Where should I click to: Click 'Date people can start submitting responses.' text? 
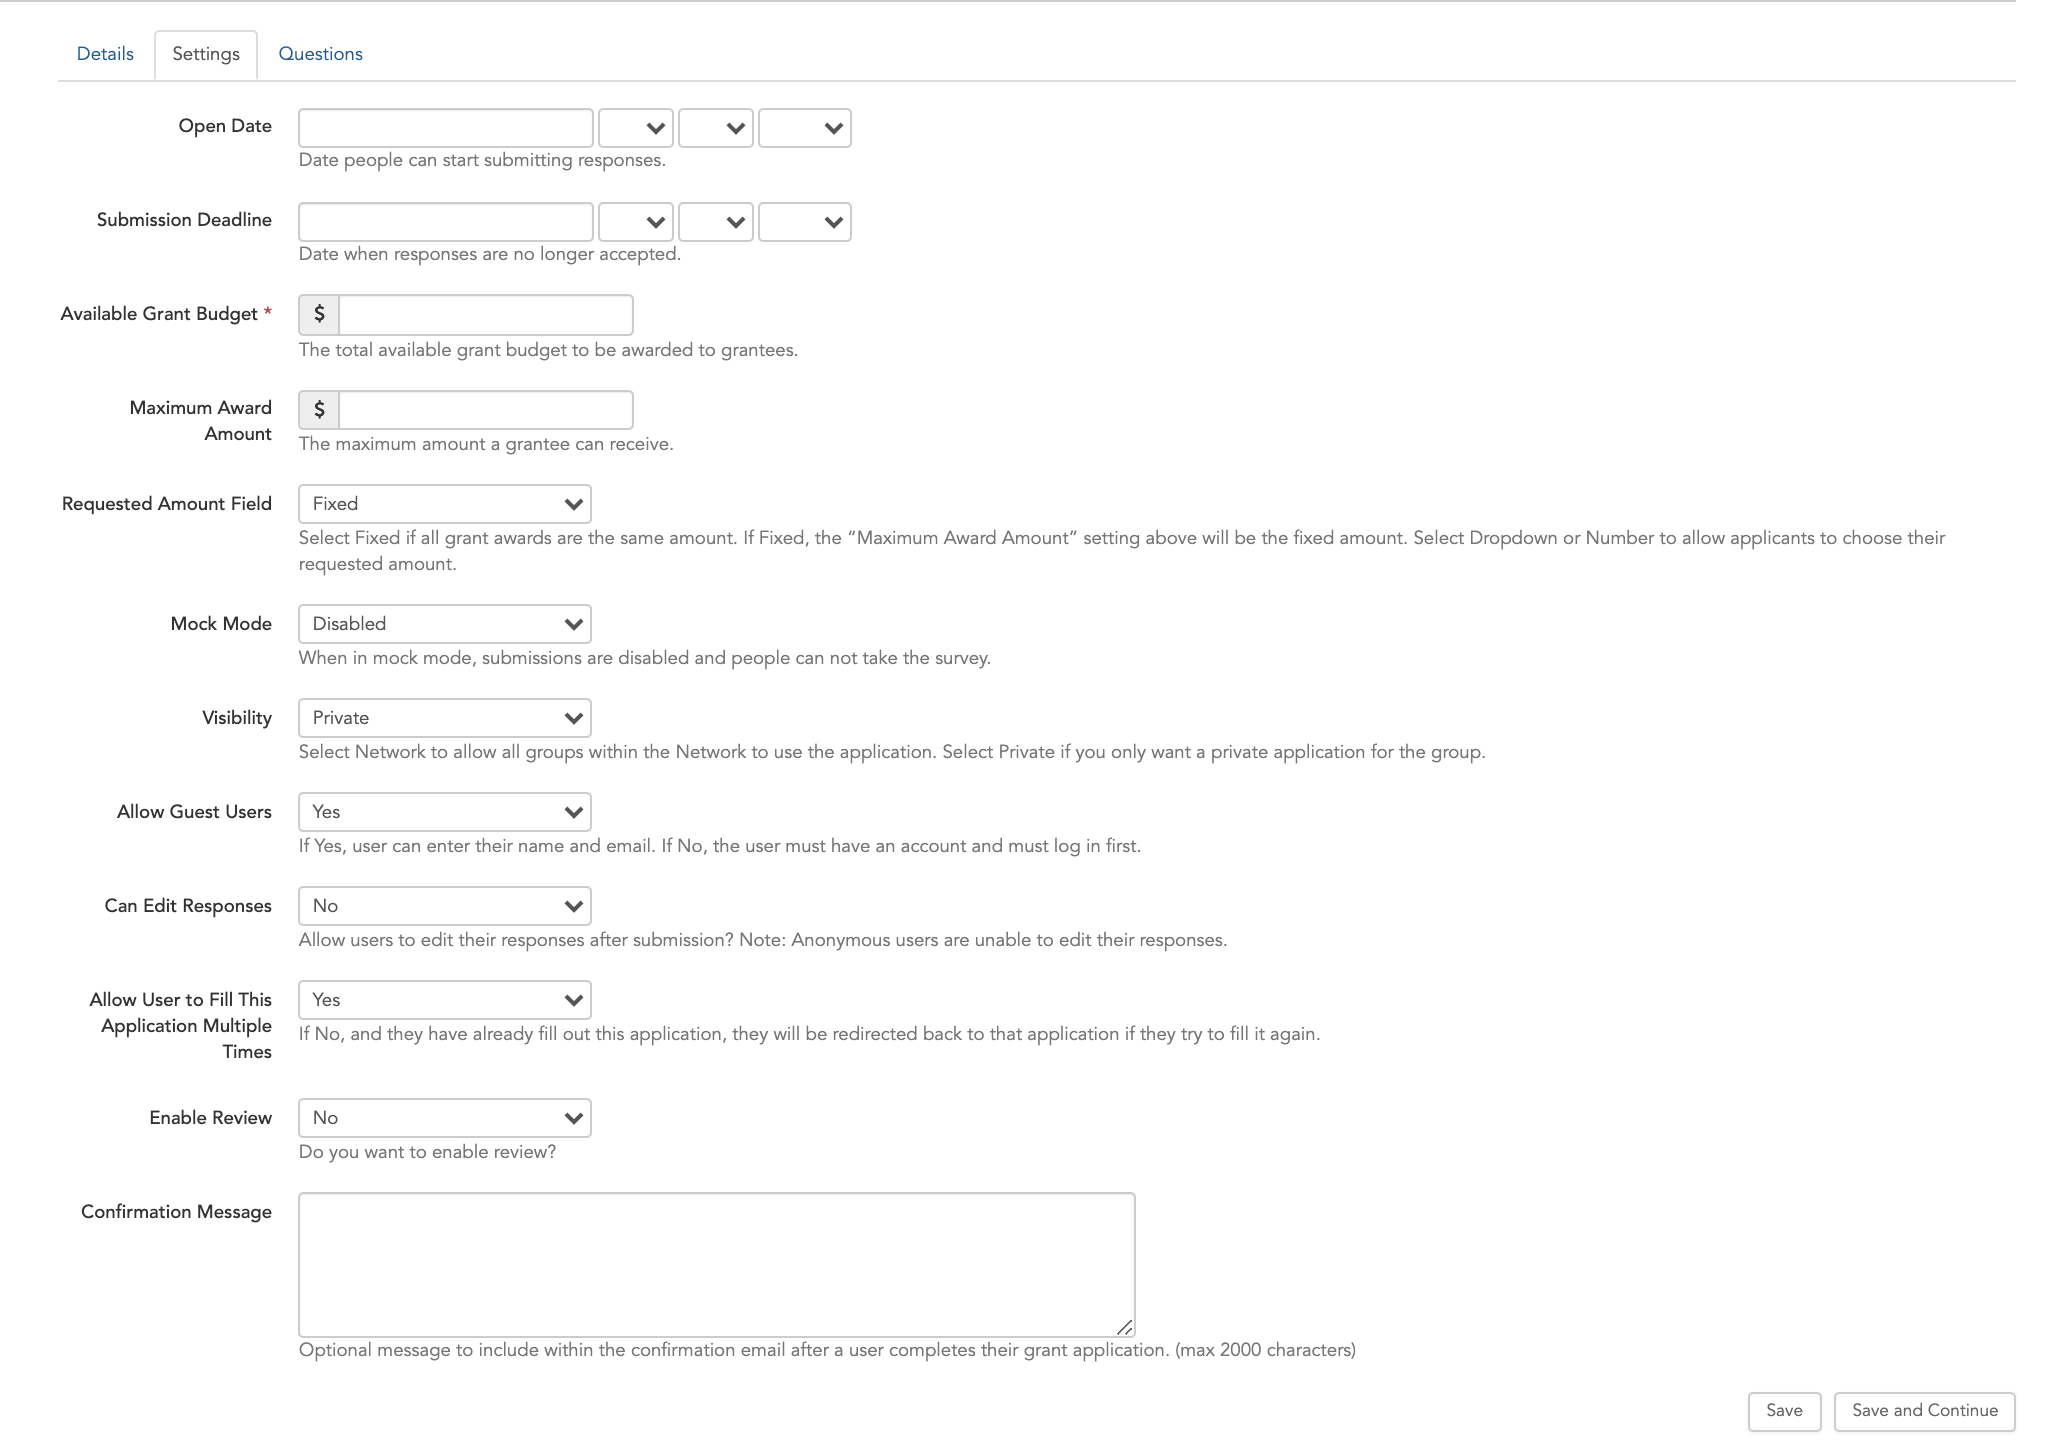(x=482, y=160)
